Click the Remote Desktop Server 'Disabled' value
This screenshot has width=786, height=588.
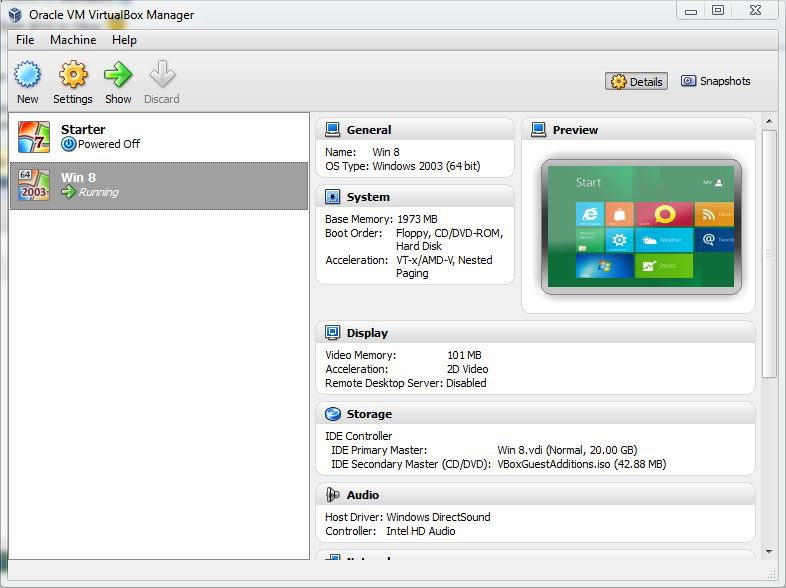(466, 383)
